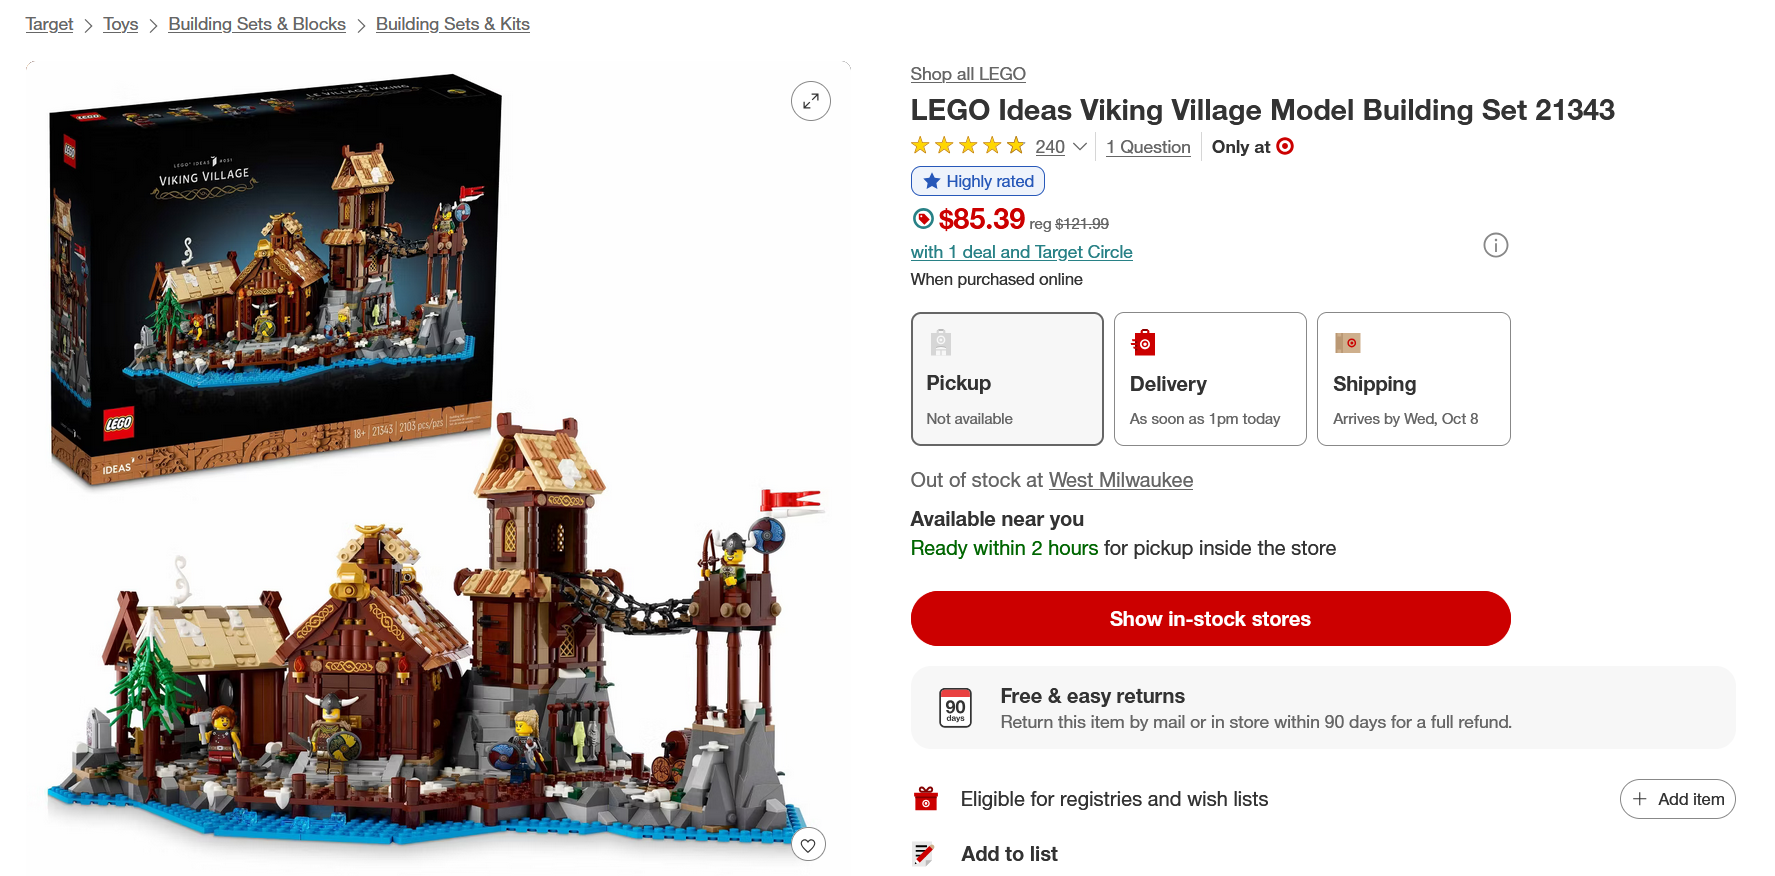
Task: Click the five-star rating stars
Action: pos(968,146)
